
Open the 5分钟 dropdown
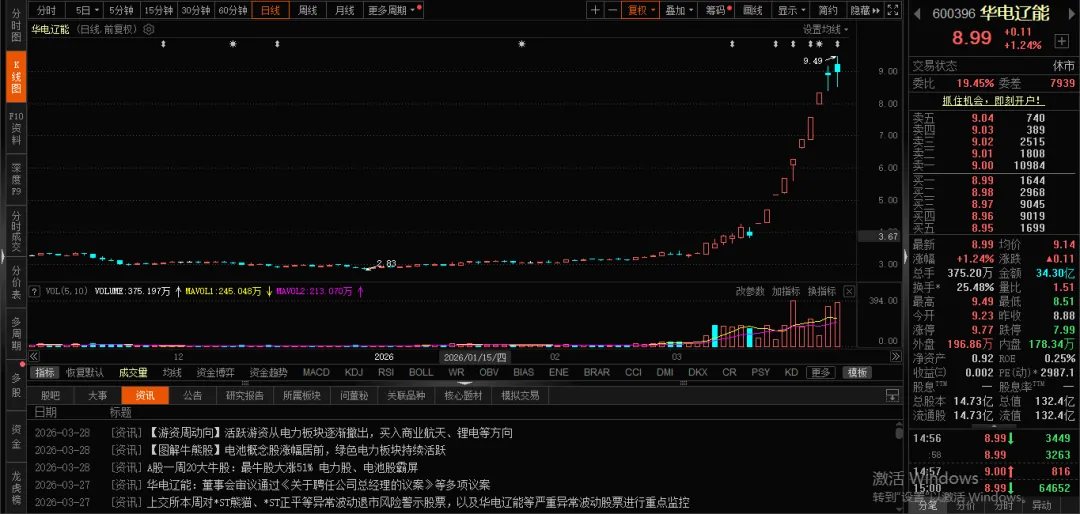click(x=122, y=10)
